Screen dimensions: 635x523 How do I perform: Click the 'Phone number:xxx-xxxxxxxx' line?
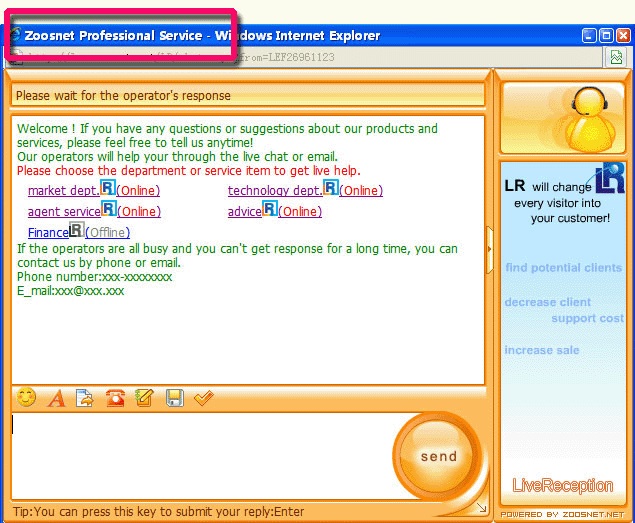[94, 277]
